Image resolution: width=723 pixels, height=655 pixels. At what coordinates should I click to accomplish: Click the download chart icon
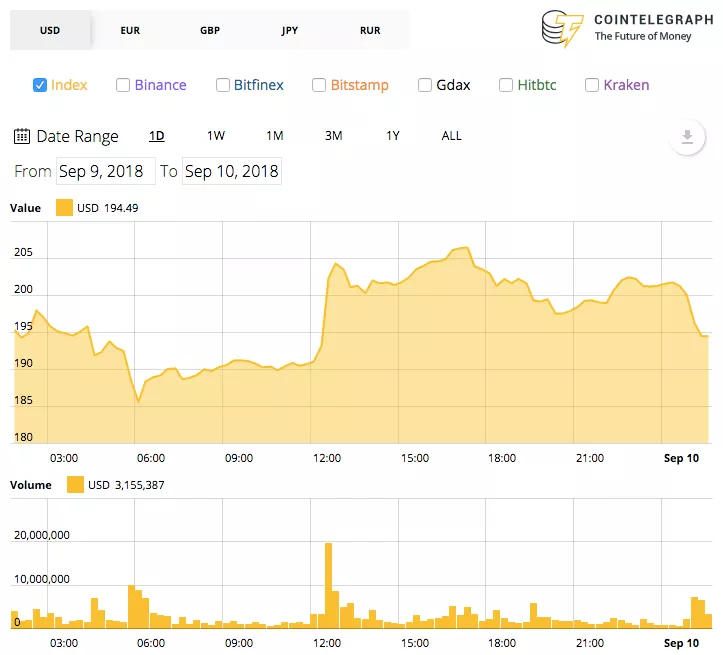tap(687, 137)
